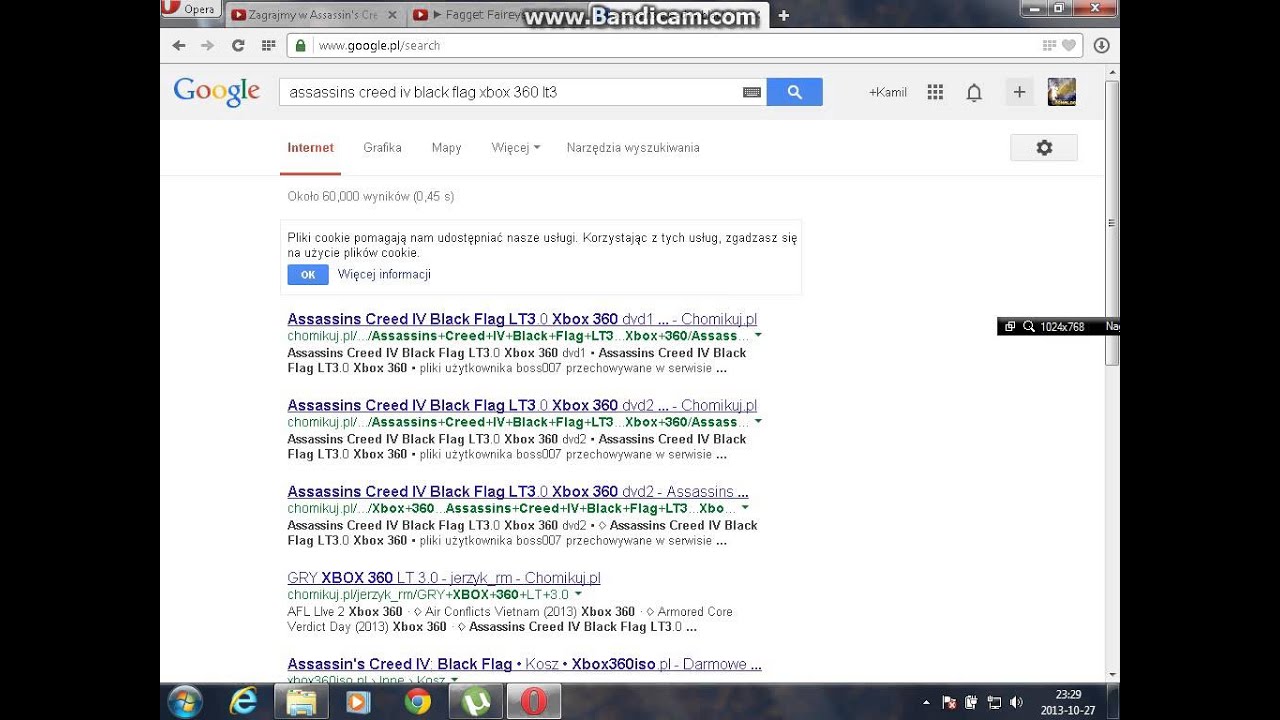Go forward to the next page
Image resolution: width=1280 pixels, height=720 pixels.
click(x=207, y=45)
